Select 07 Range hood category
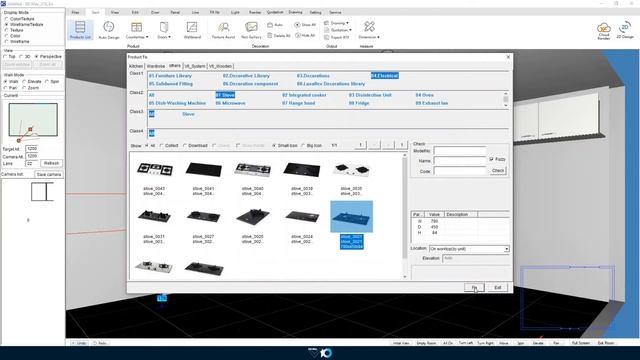 (x=298, y=103)
